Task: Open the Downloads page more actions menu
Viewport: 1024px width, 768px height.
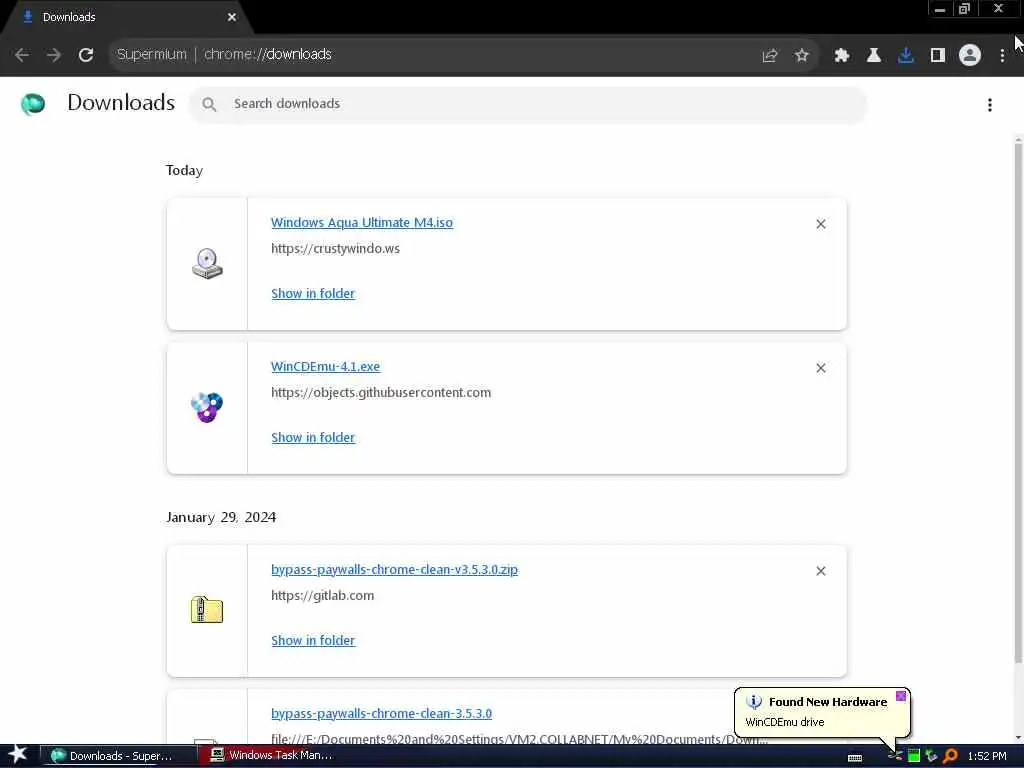Action: [990, 104]
